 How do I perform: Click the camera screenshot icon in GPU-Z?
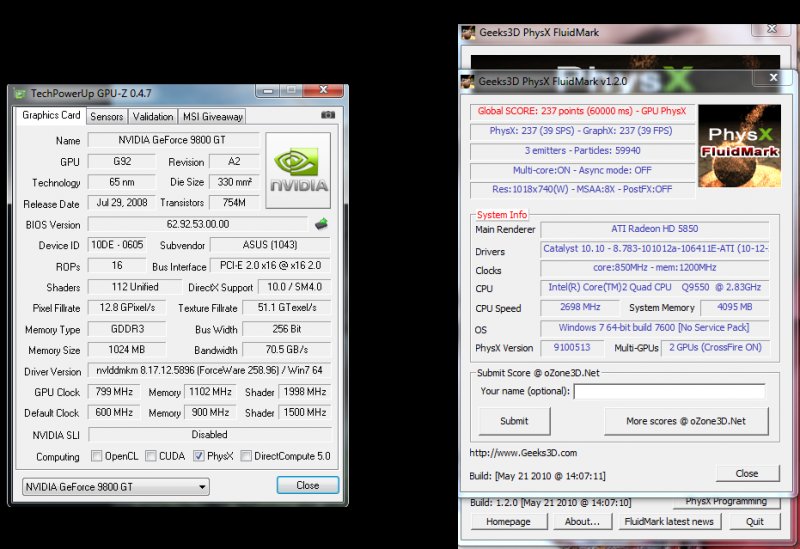(328, 115)
